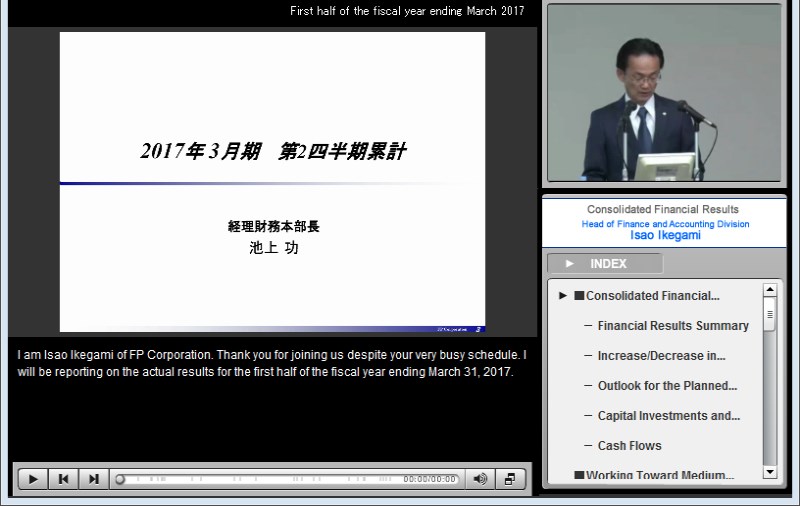Select the Increase/Decrease in... index entry
Viewport: 800px width, 506px height.
pos(661,356)
